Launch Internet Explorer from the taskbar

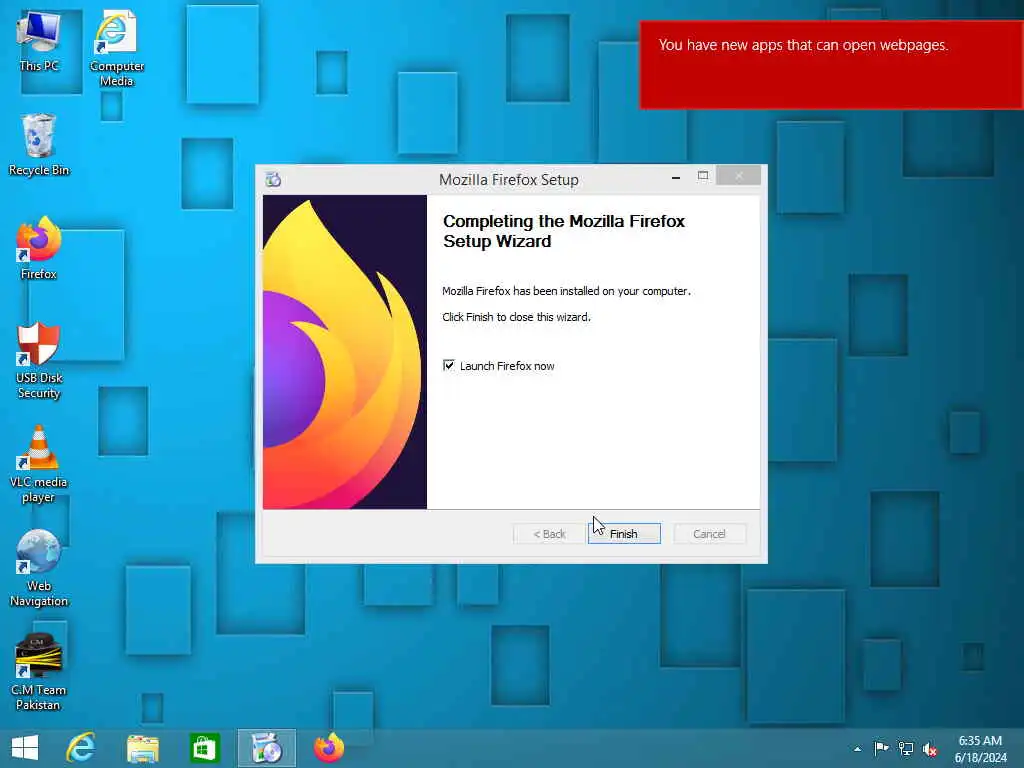coord(81,748)
